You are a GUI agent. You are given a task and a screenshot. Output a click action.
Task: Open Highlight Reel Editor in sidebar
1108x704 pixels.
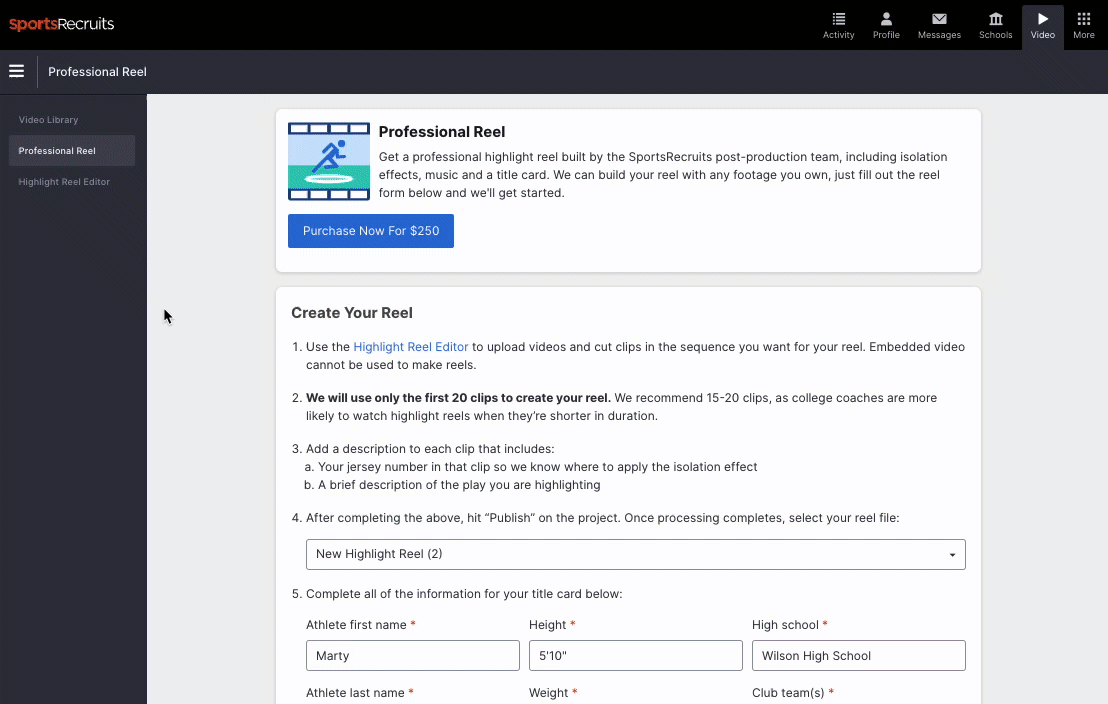(x=64, y=182)
